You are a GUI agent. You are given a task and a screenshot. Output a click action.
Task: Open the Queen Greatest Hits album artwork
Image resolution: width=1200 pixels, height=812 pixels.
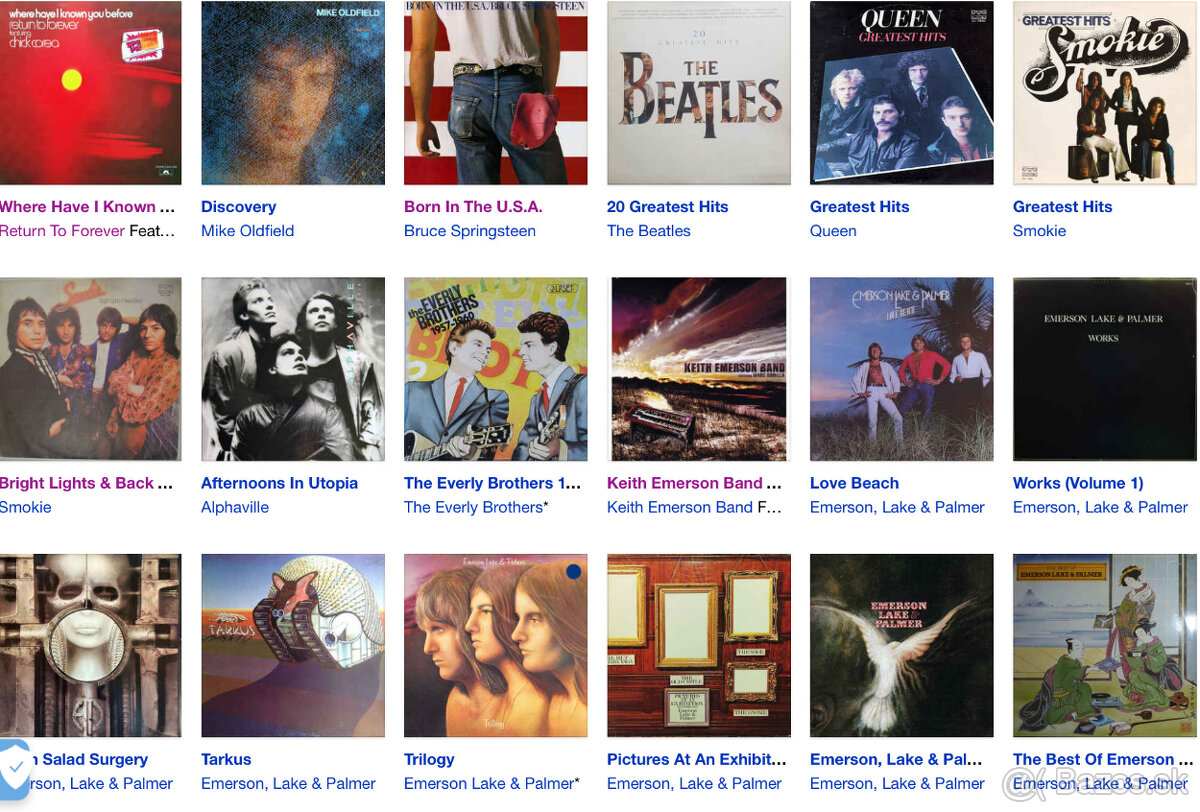902,93
